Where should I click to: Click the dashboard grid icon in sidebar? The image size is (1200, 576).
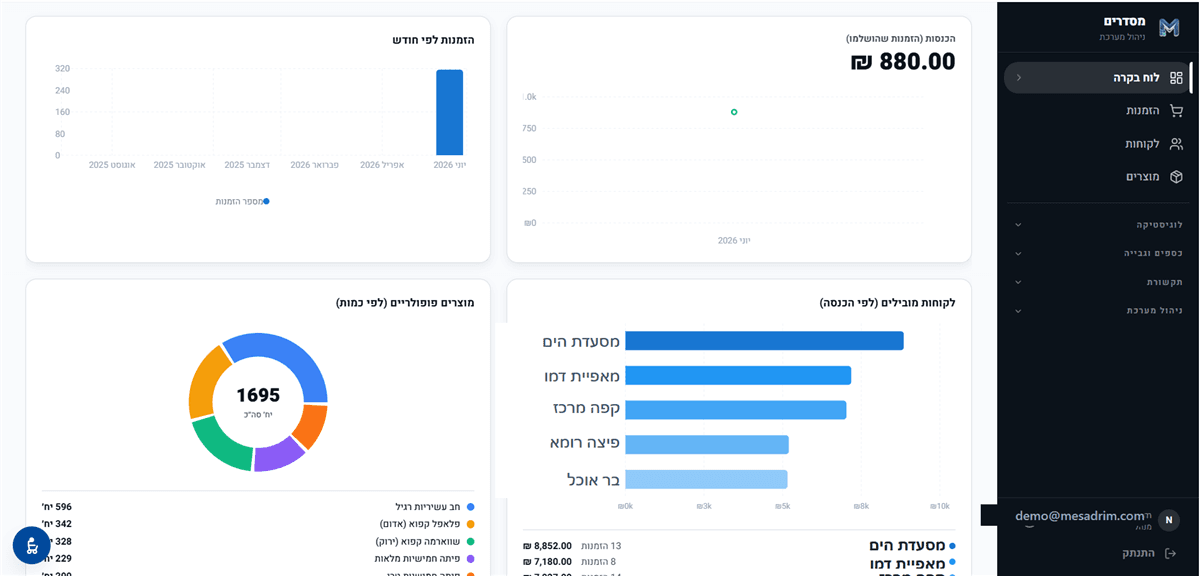point(1176,78)
